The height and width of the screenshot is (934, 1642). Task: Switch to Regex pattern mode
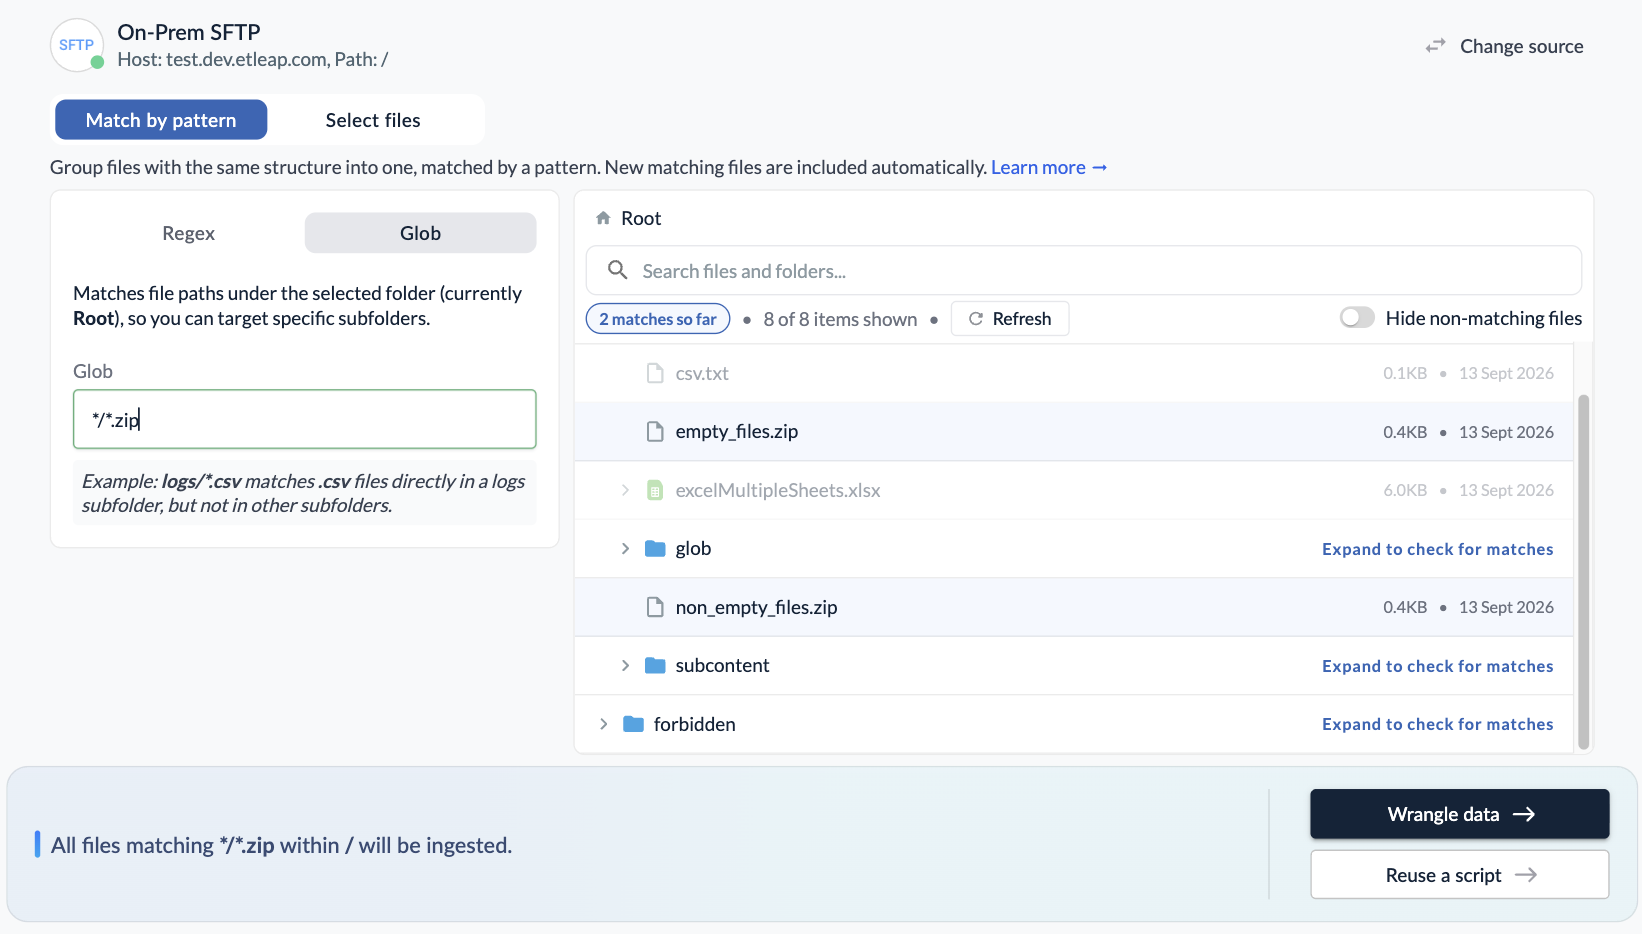point(188,233)
